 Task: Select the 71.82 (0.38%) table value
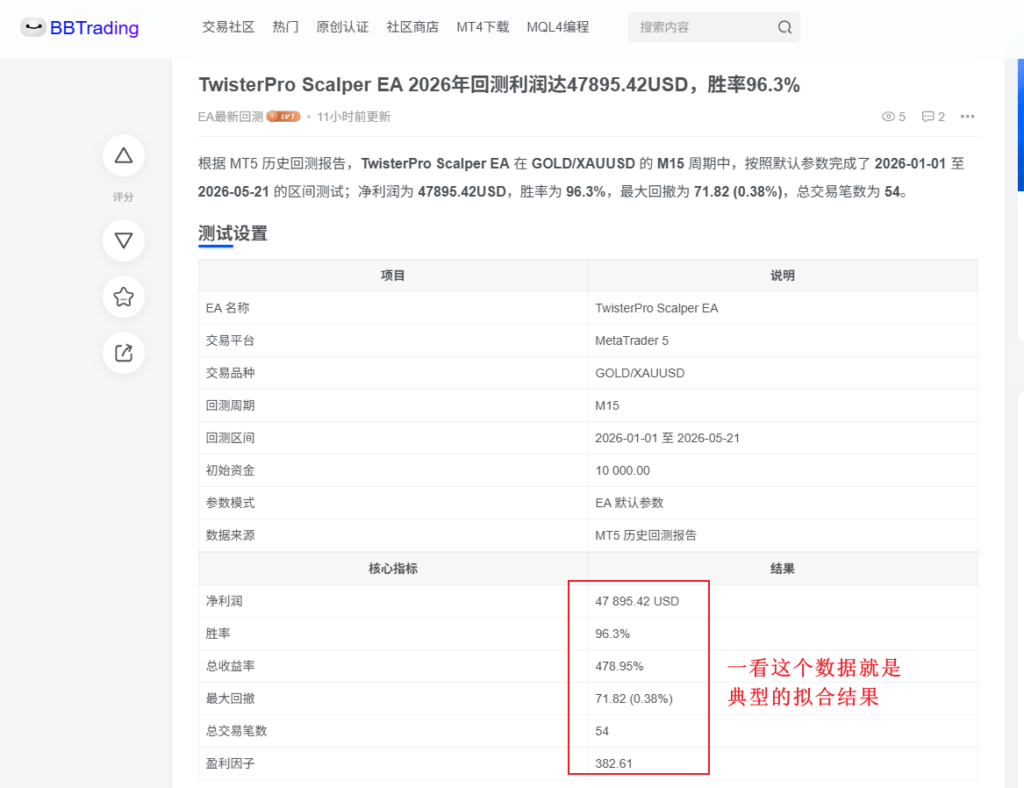click(633, 699)
